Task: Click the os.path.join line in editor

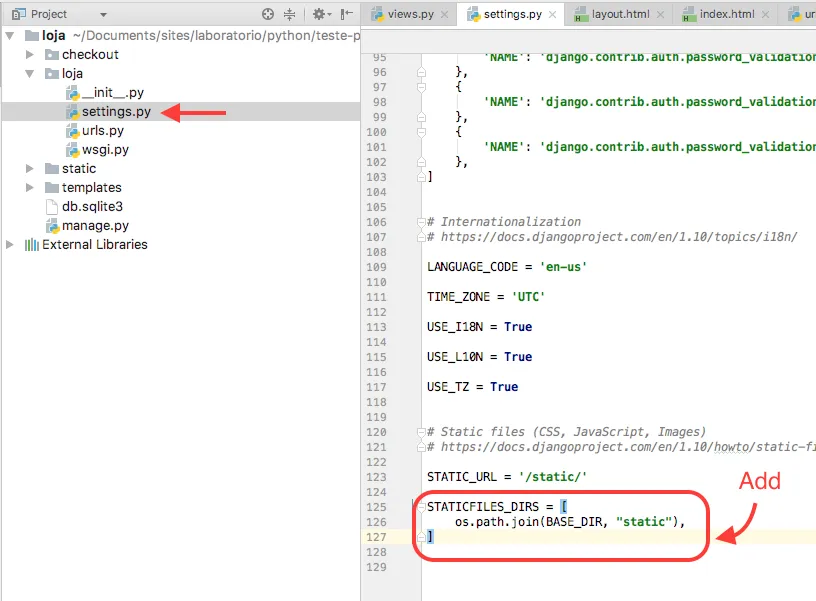Action: (x=570, y=522)
